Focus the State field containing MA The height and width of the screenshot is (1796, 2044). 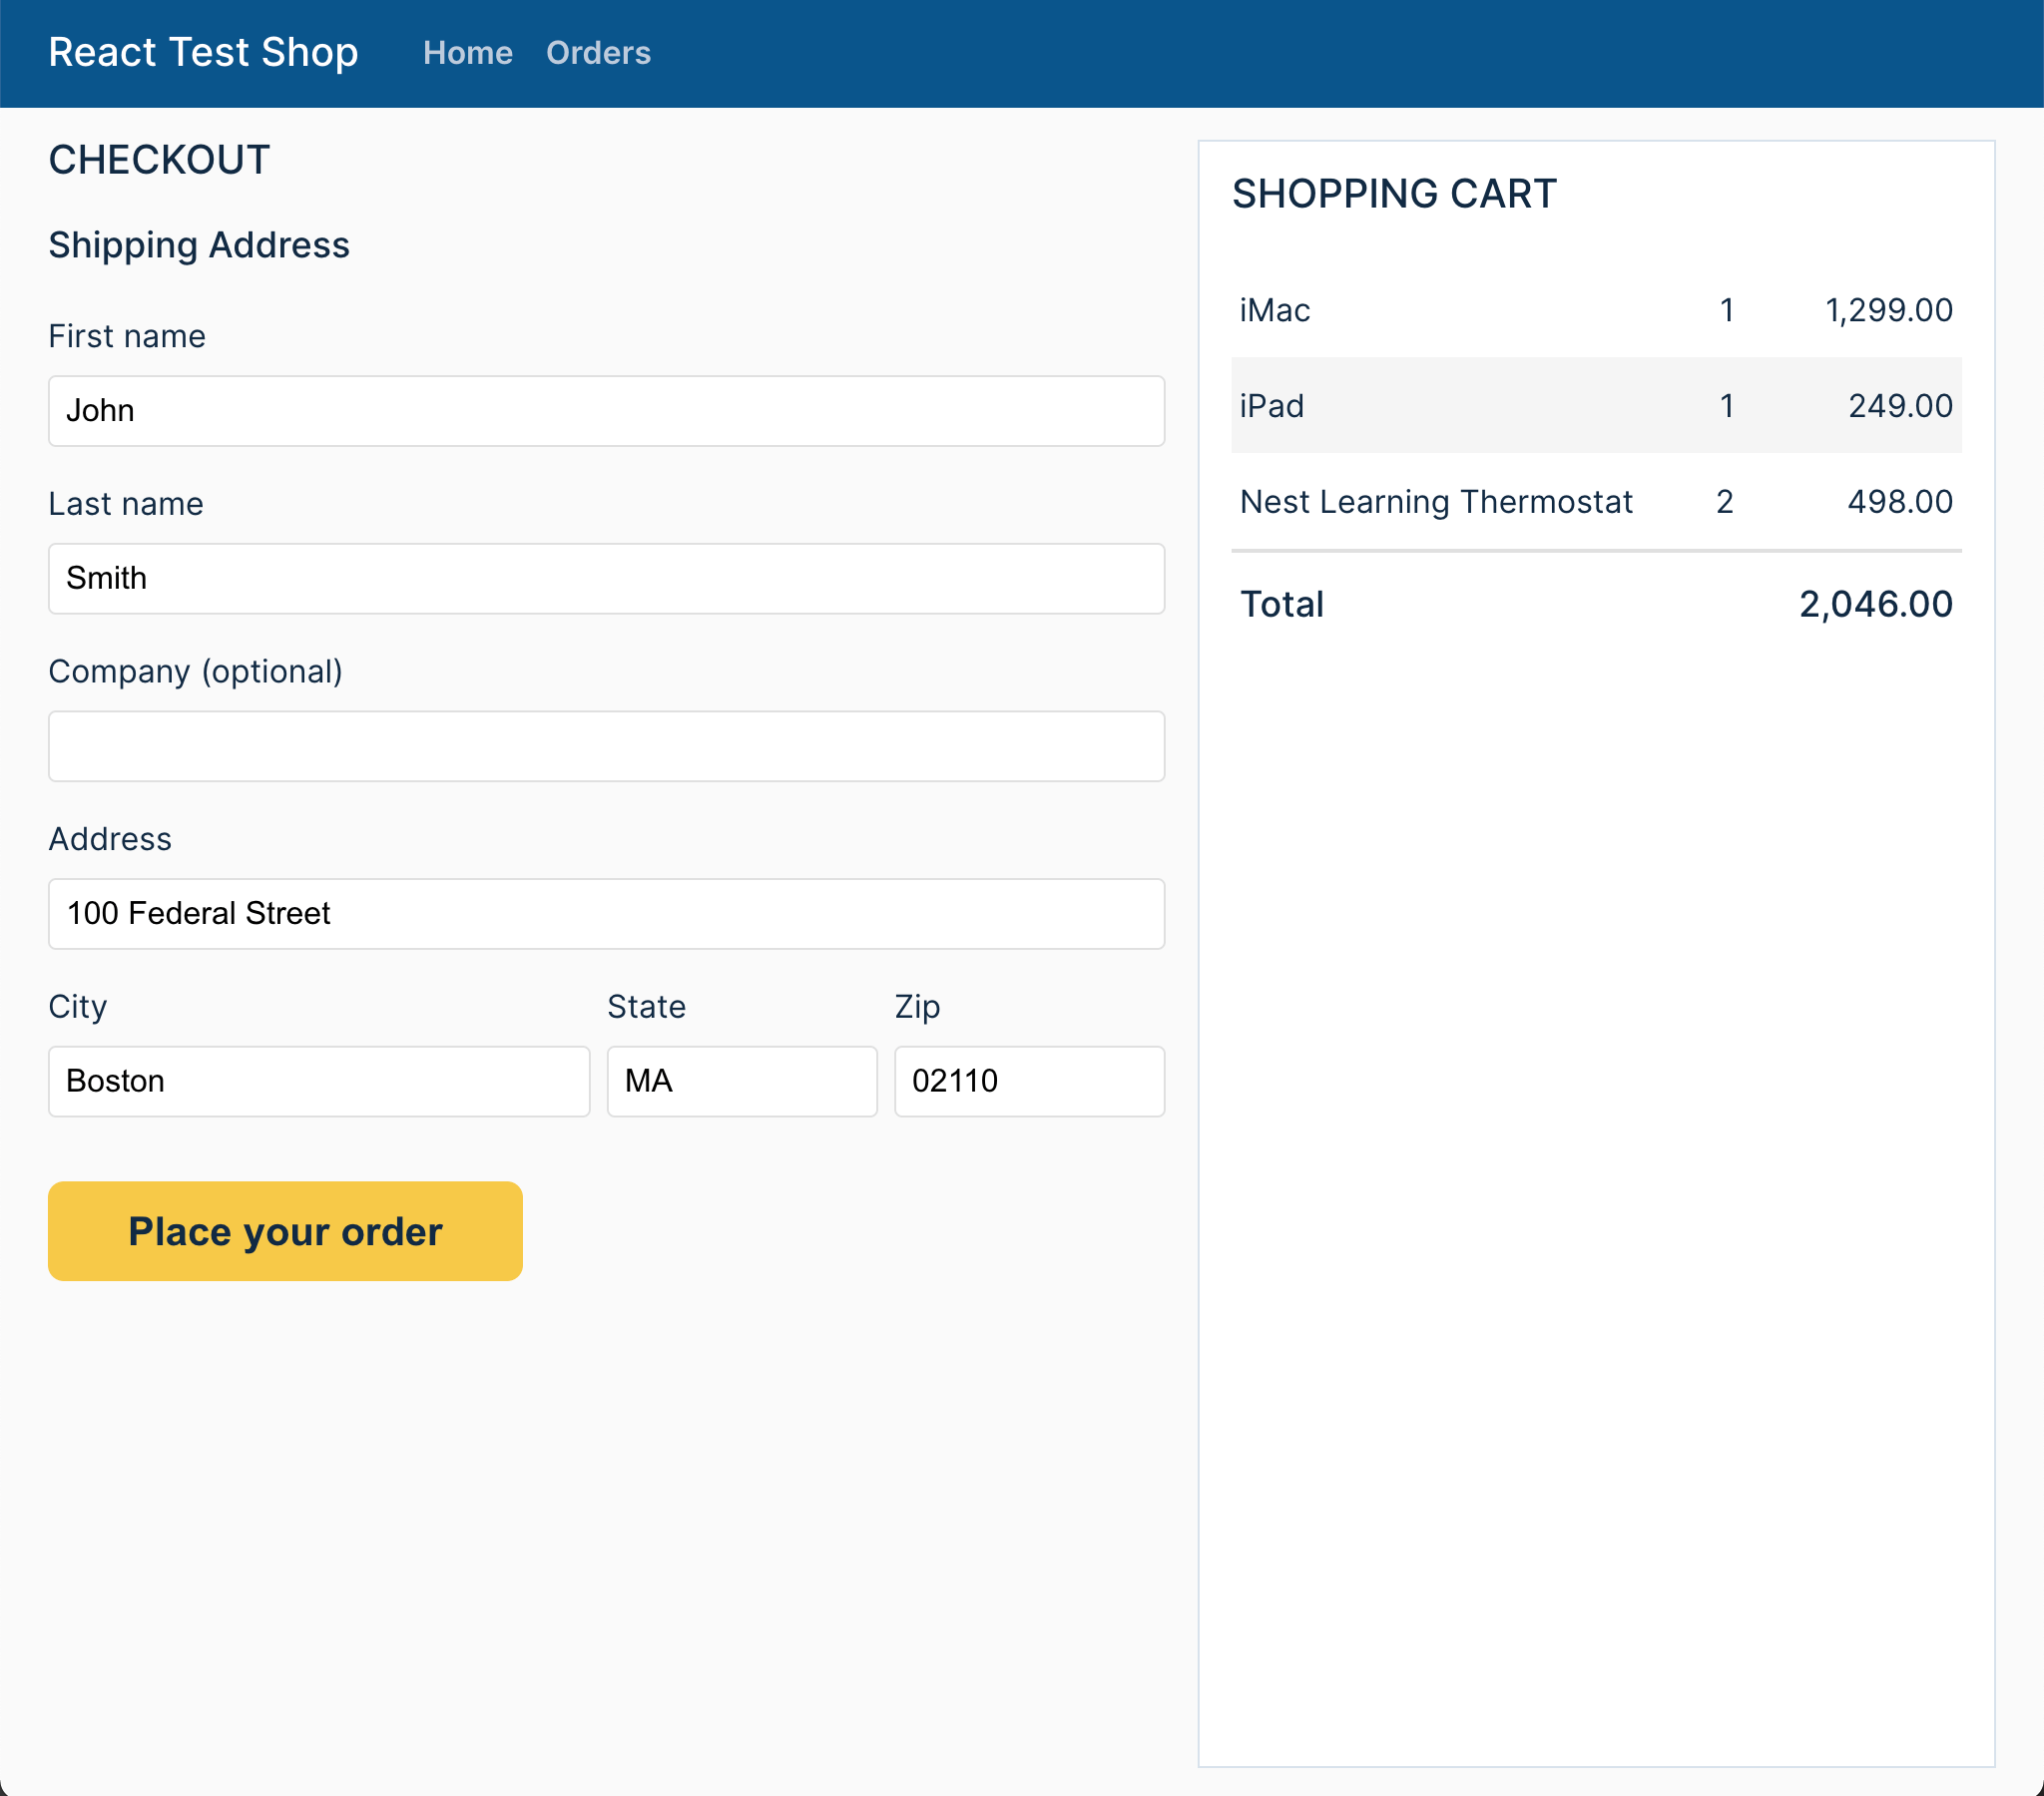click(x=741, y=1082)
